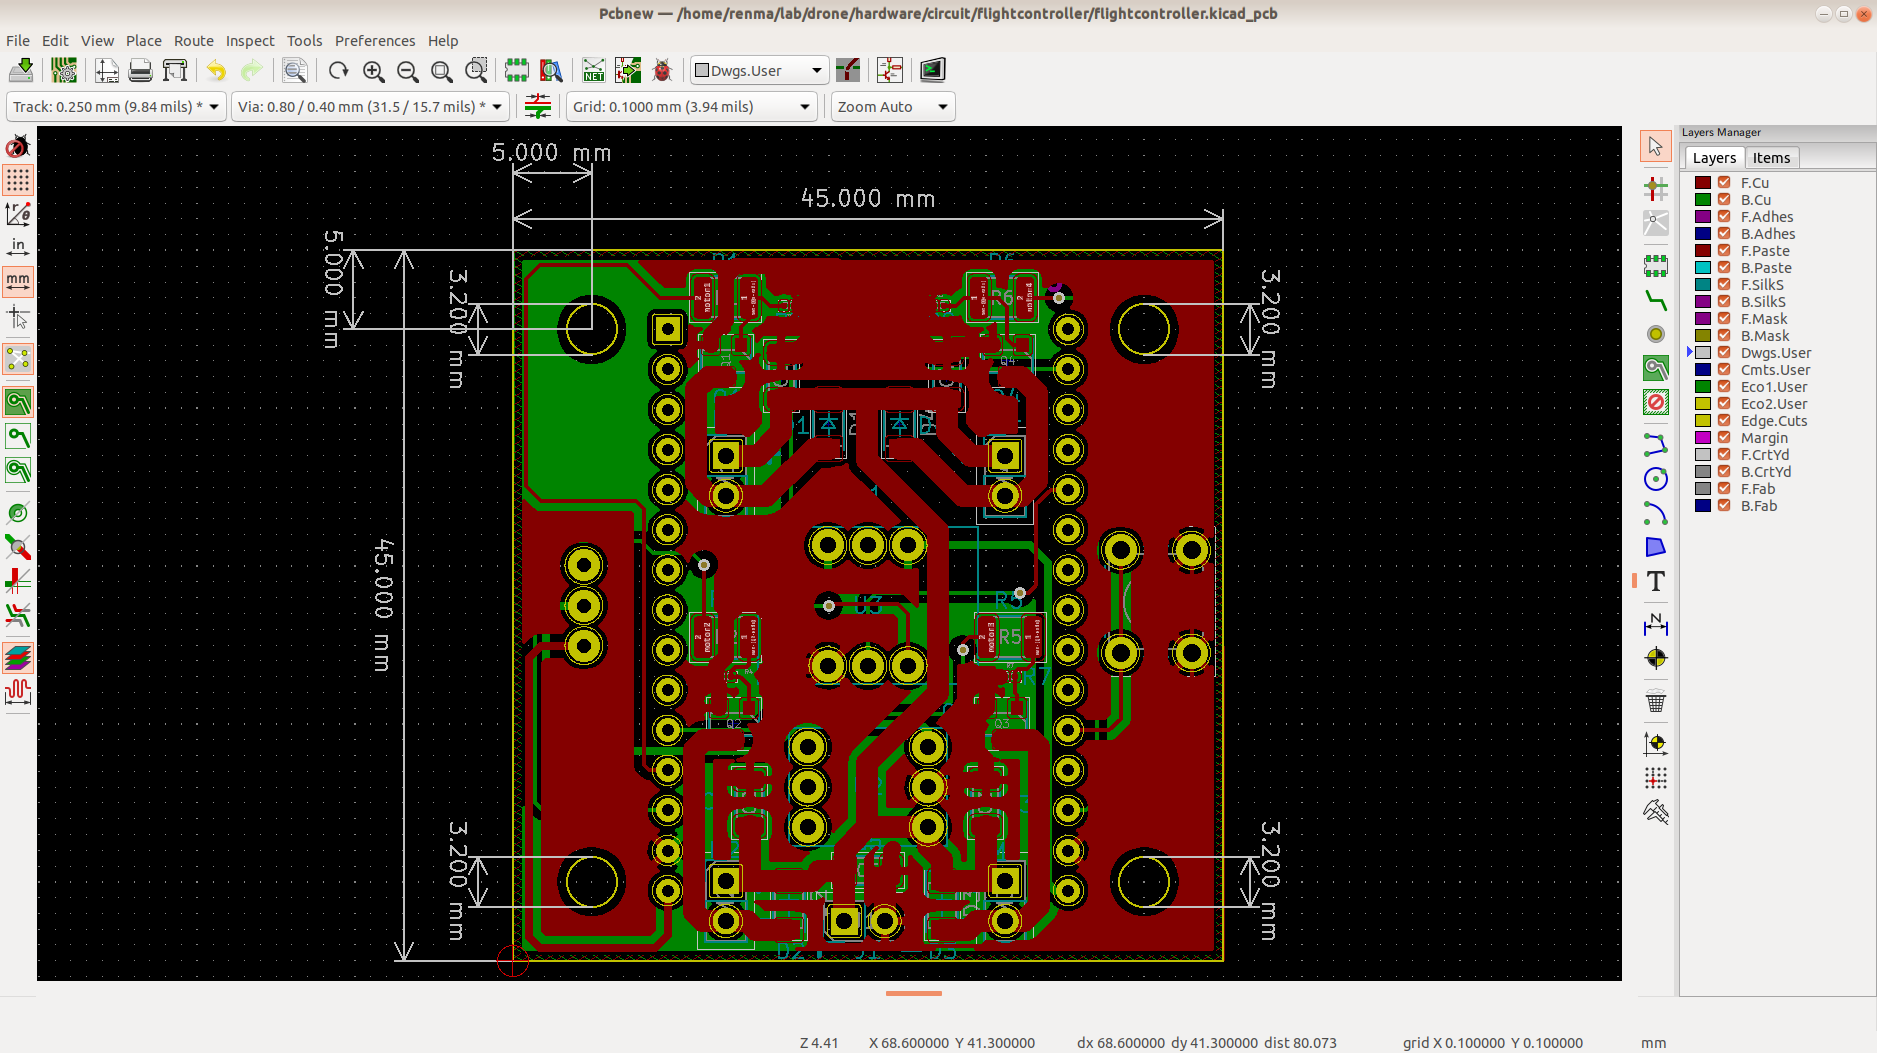The height and width of the screenshot is (1053, 1877).
Task: Click the B.Cu green color swatch
Action: point(1703,200)
